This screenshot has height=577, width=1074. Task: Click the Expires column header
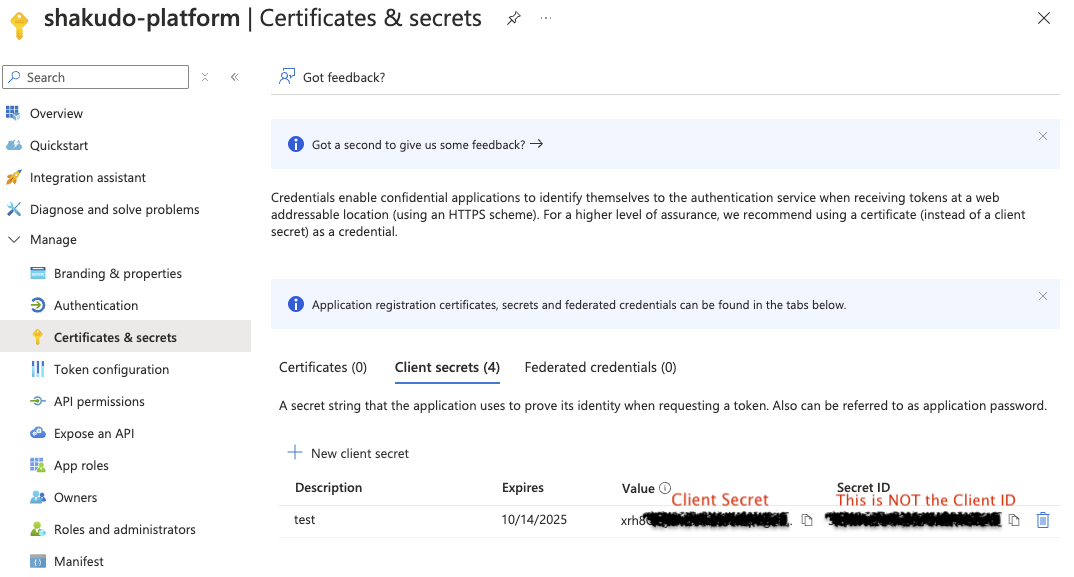523,488
